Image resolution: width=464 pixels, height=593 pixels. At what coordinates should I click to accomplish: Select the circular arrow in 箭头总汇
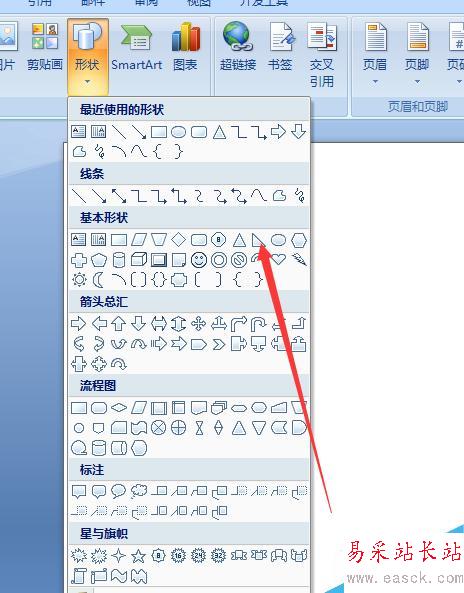tap(119, 364)
